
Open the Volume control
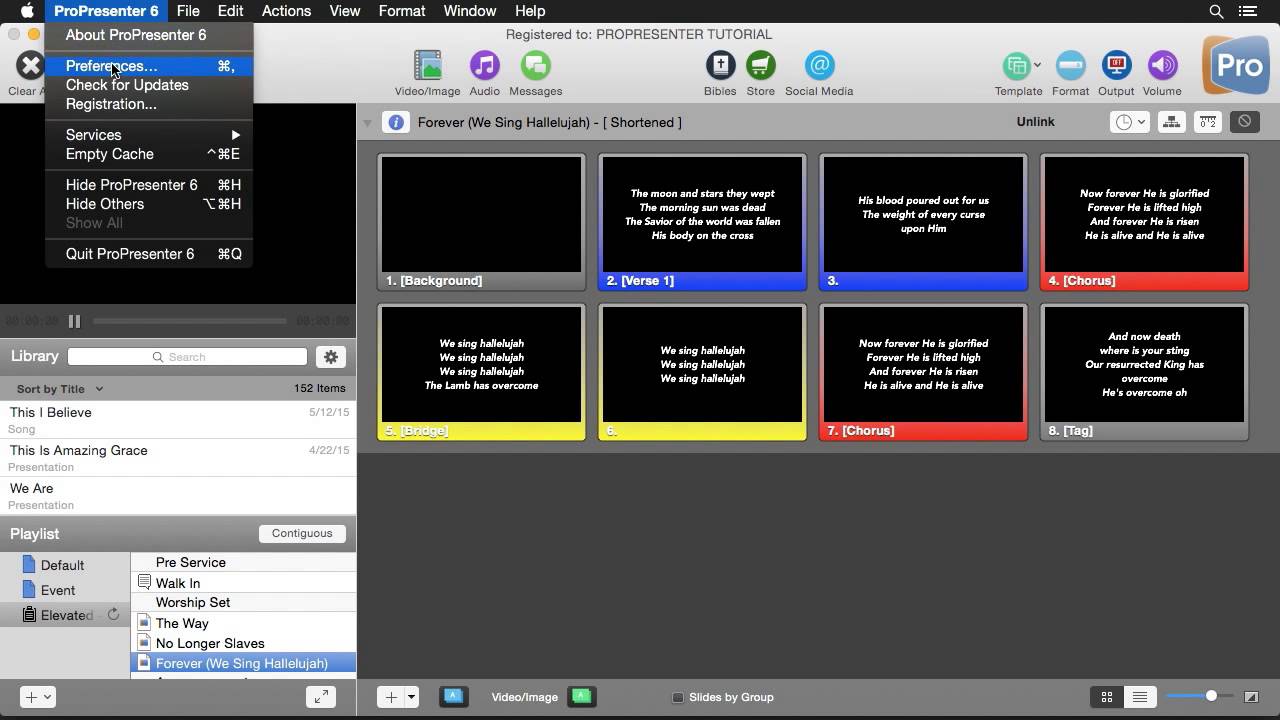click(1162, 66)
